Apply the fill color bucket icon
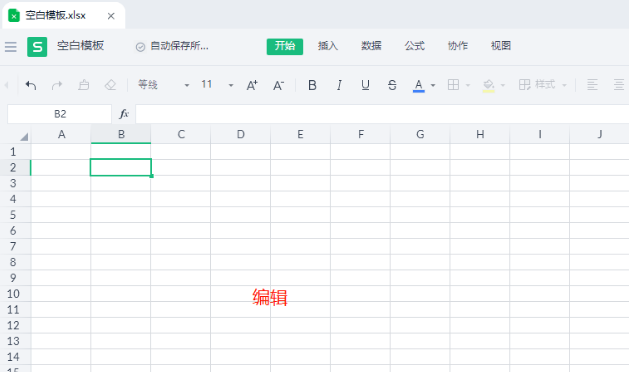The width and height of the screenshot is (629, 372). [x=488, y=85]
